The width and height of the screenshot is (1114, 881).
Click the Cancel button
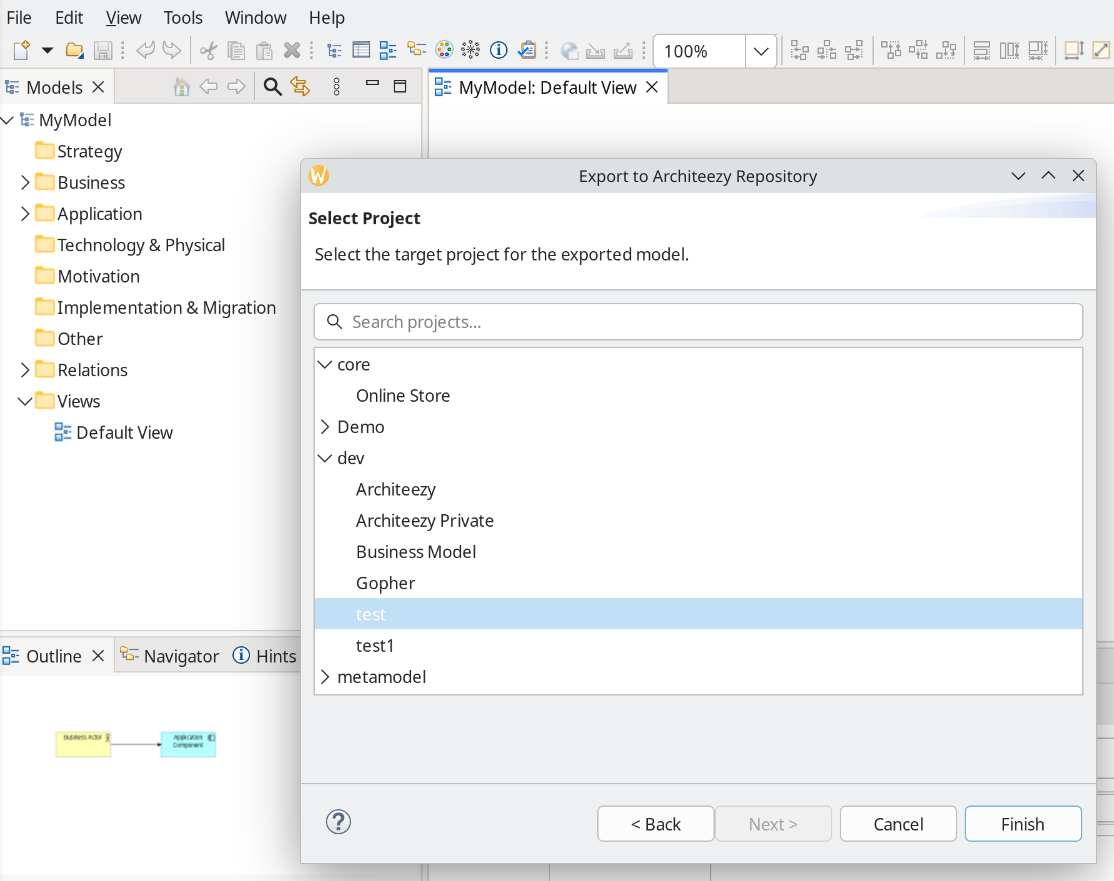(x=898, y=824)
